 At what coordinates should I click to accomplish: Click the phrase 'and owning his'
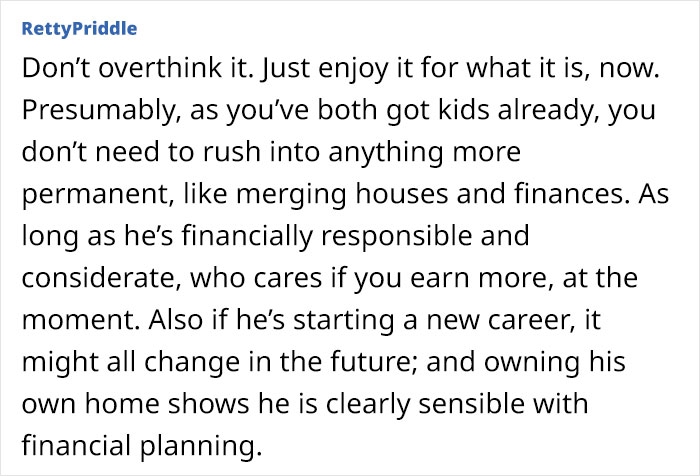click(x=526, y=362)
